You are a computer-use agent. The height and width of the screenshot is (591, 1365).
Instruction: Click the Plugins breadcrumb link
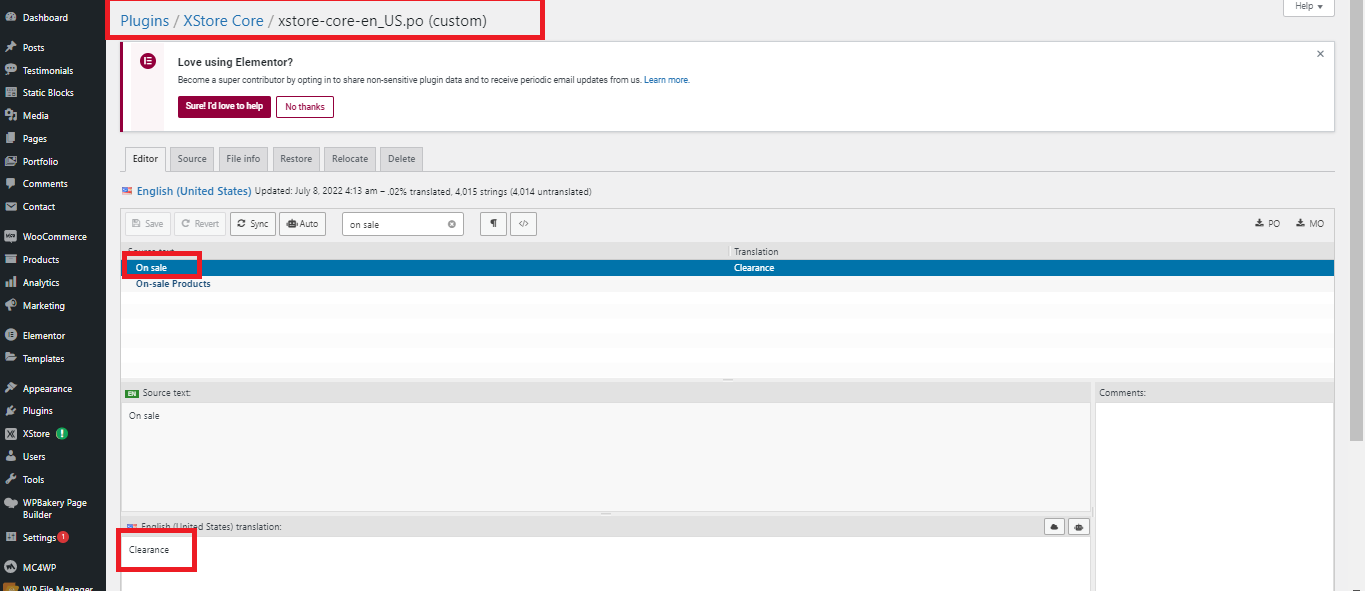(x=144, y=20)
